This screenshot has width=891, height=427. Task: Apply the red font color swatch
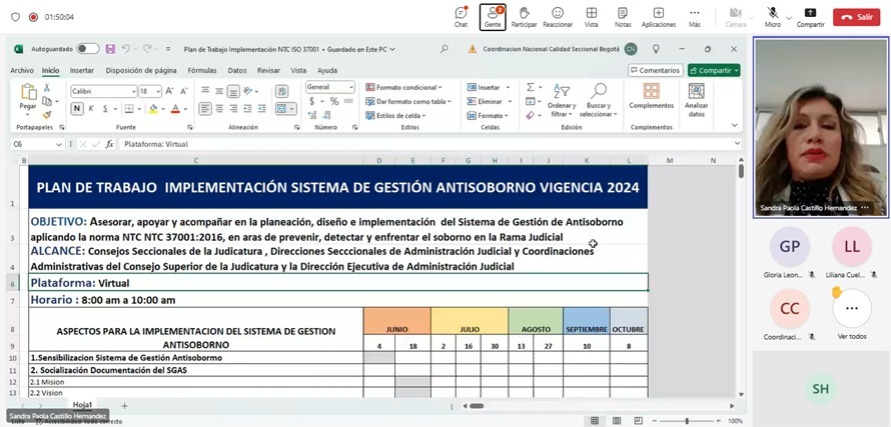tap(176, 108)
